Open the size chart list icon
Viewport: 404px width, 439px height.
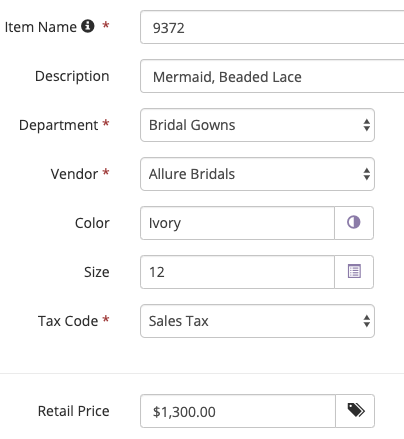354,272
